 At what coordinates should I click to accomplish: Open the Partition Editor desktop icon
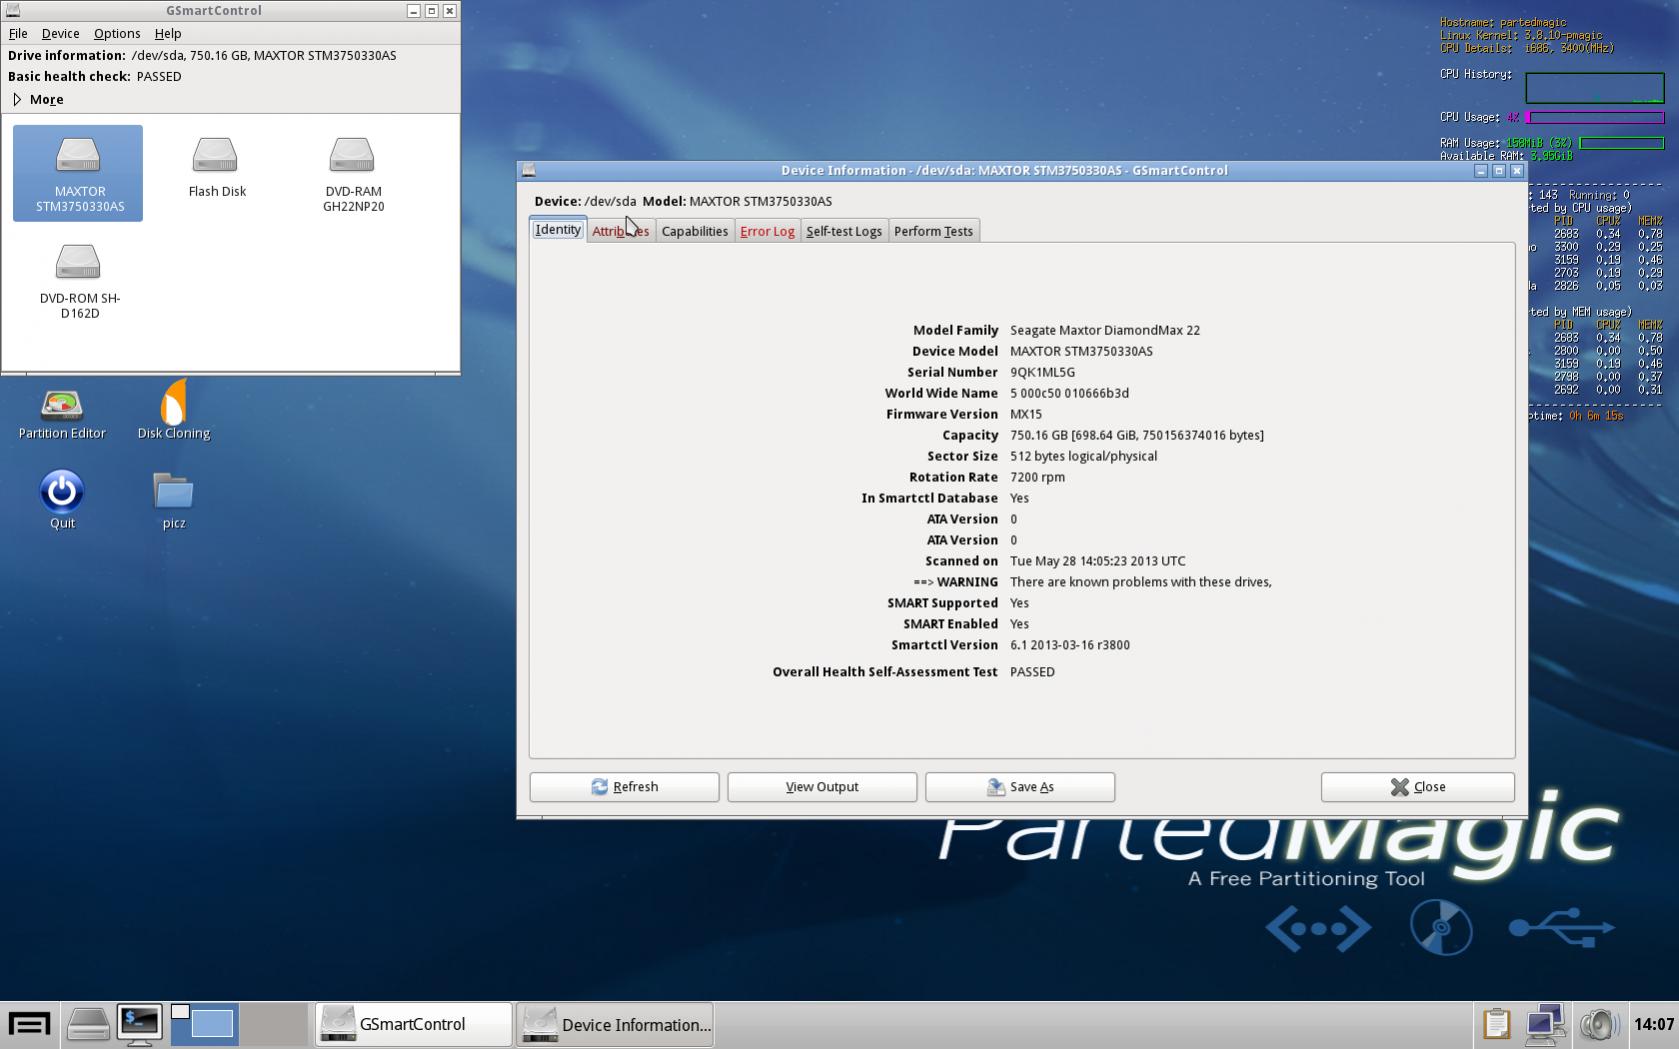pos(62,414)
